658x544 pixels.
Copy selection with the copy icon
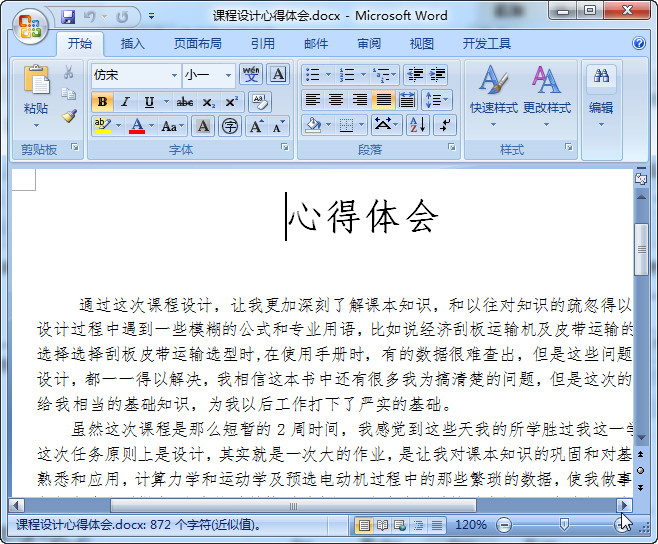[x=68, y=93]
